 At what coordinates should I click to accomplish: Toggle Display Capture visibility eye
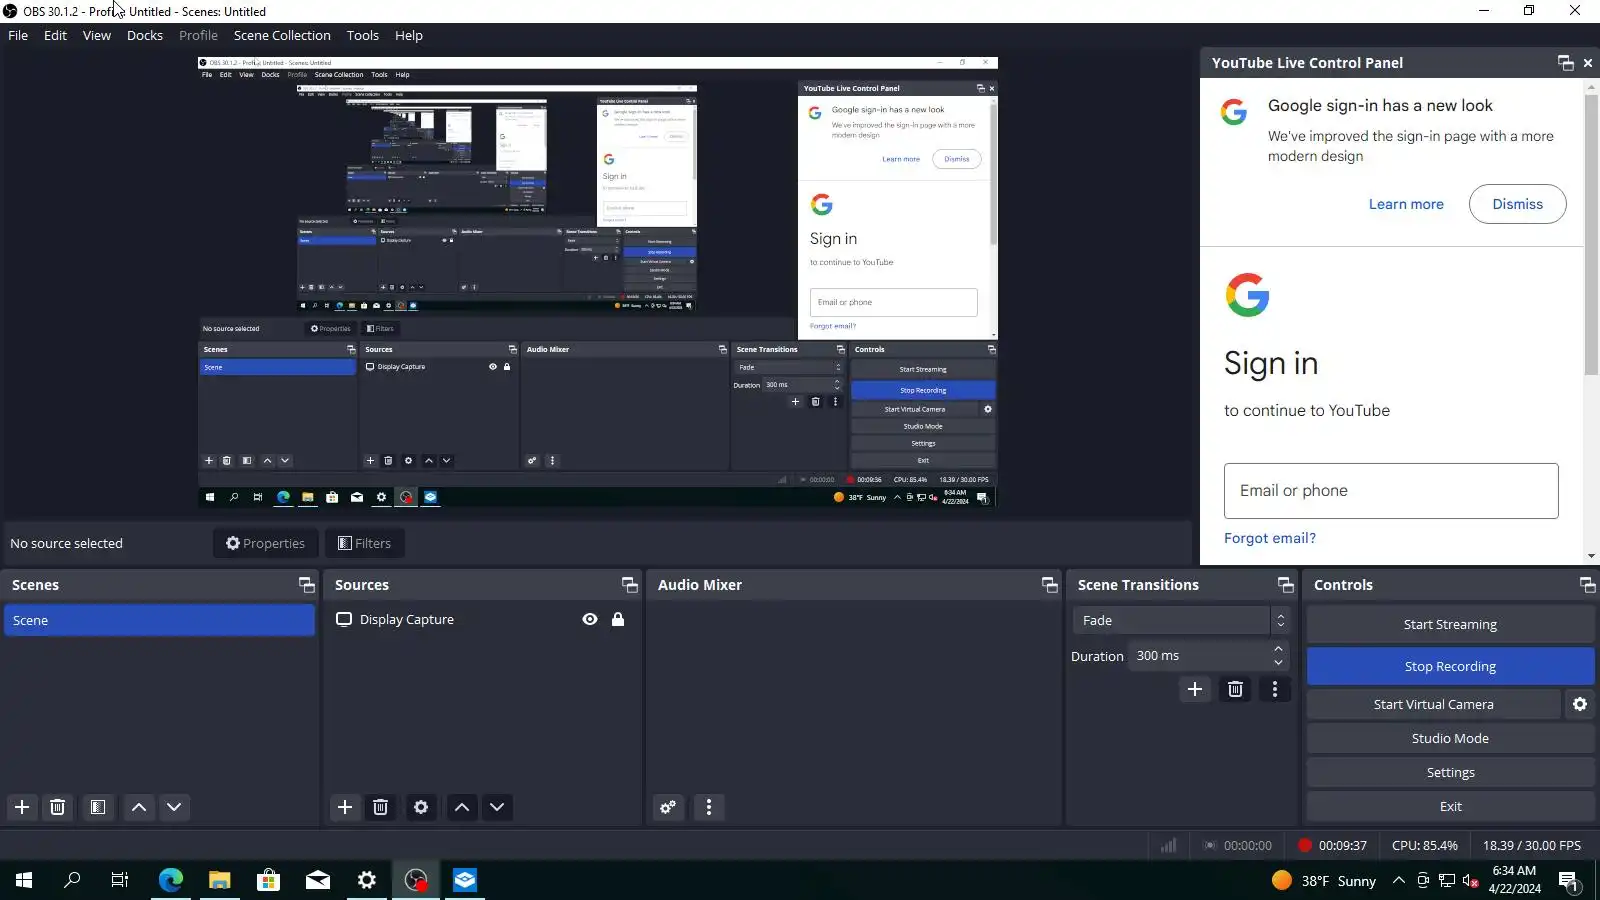pyautogui.click(x=590, y=620)
